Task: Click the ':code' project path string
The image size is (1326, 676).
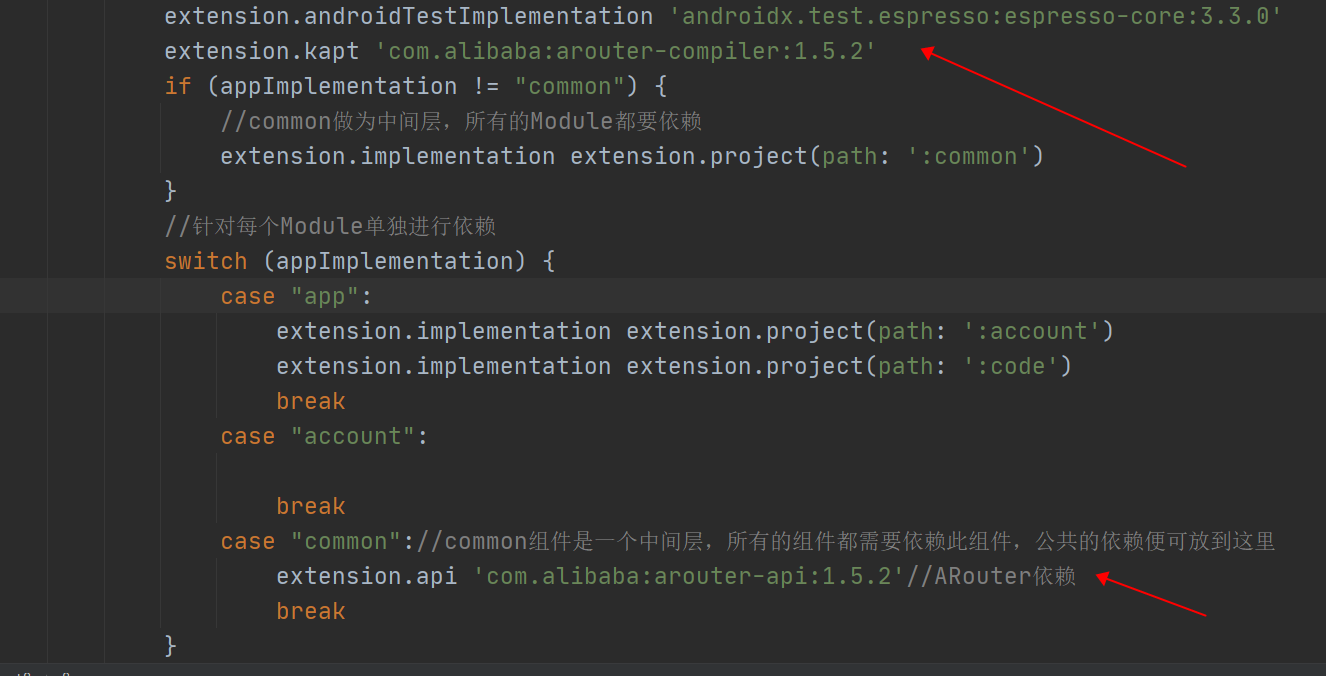Action: coord(1009,366)
